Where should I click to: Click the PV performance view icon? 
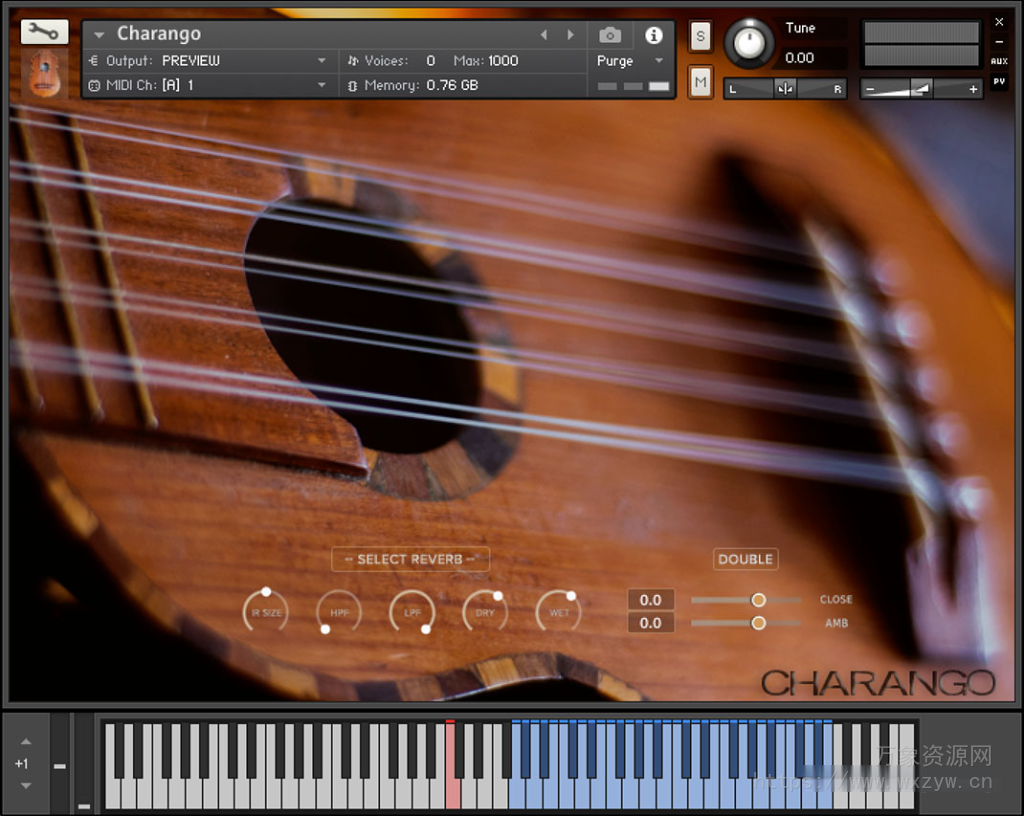click(x=999, y=80)
